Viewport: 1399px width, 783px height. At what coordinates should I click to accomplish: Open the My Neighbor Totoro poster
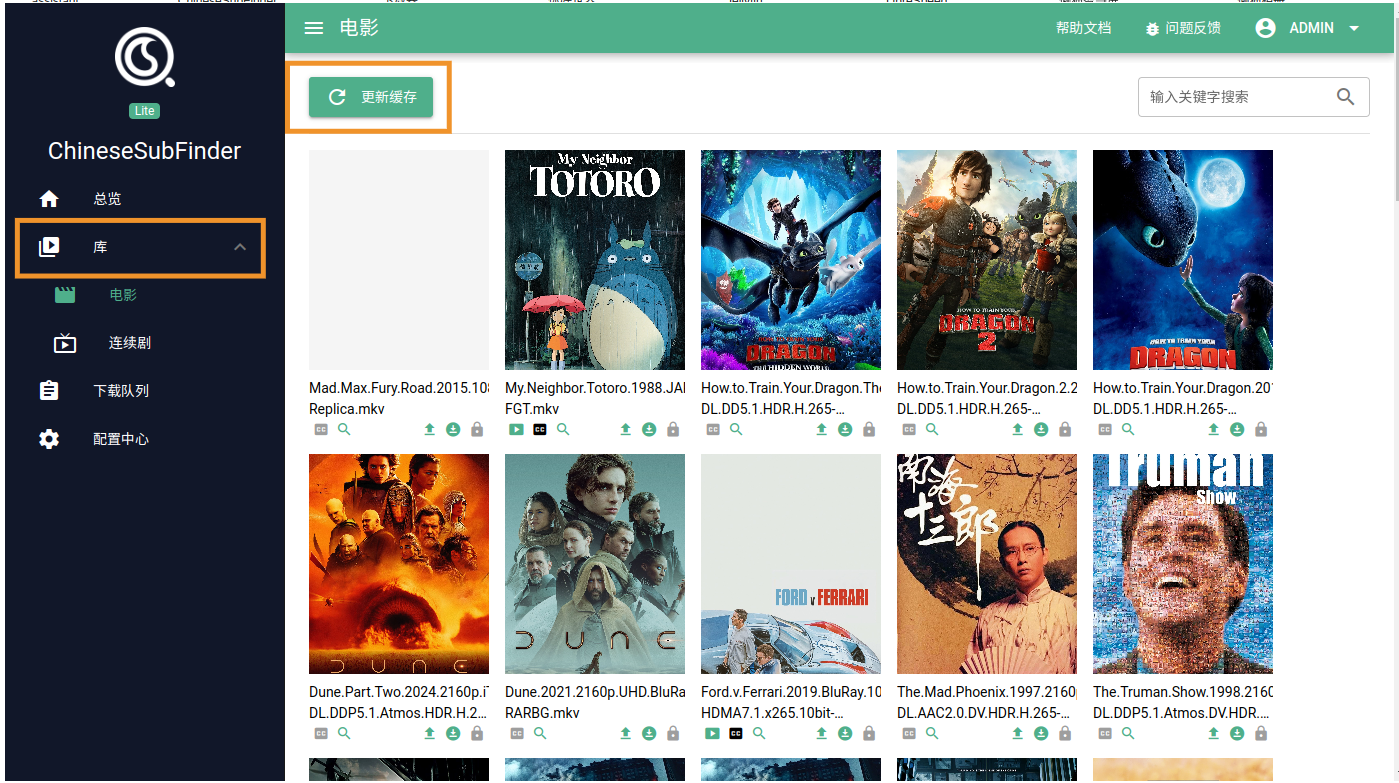tap(595, 260)
